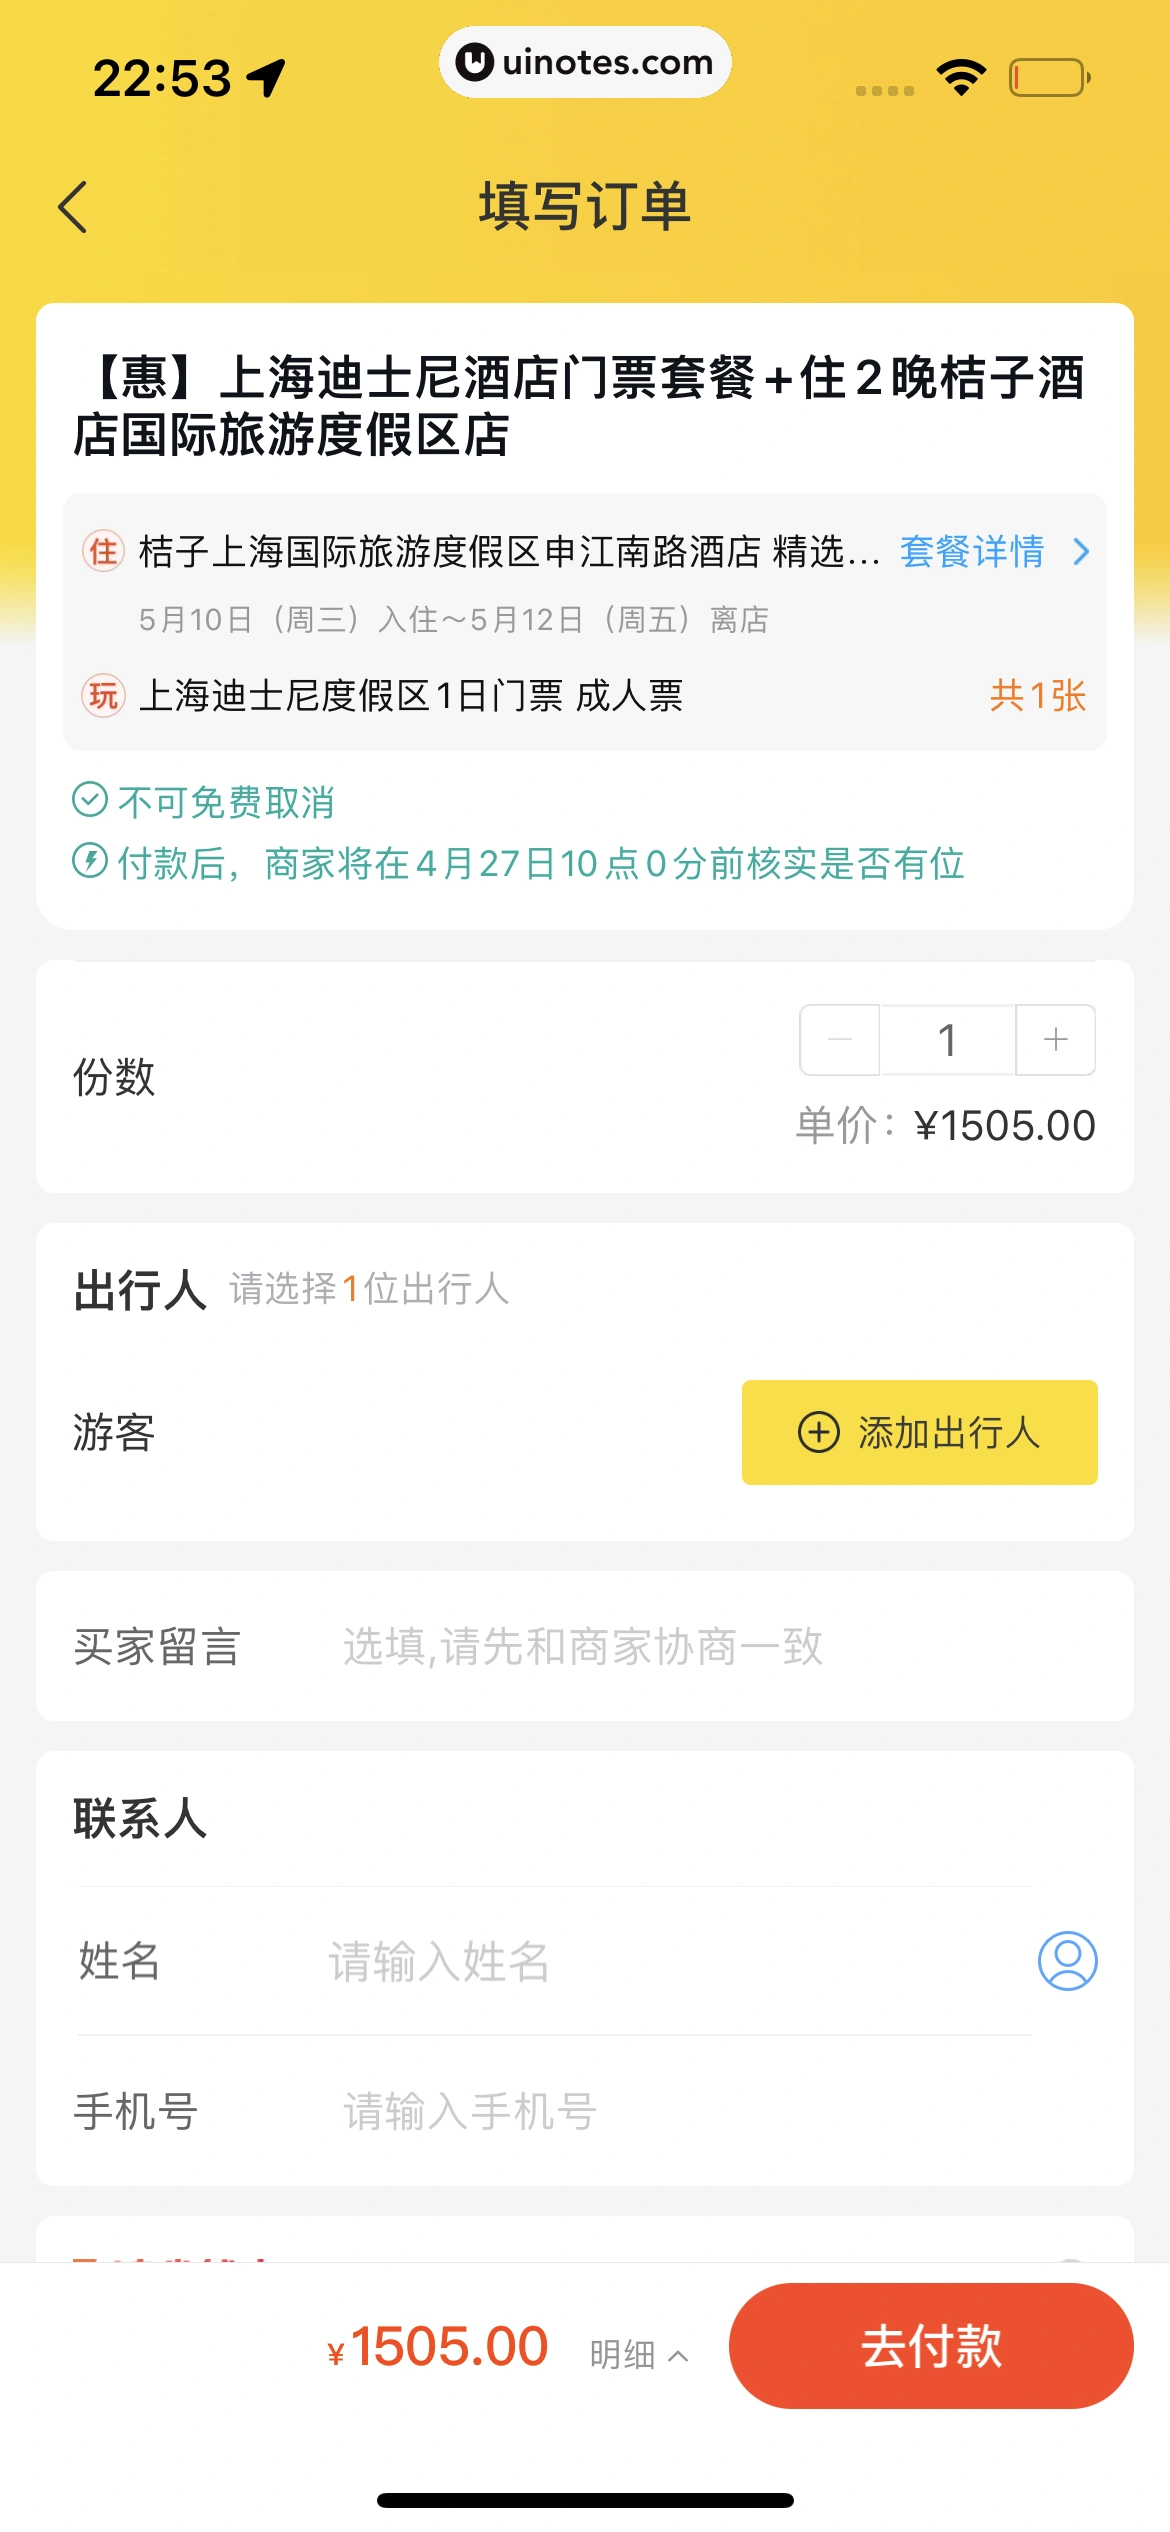Increase quantity with the plus button
This screenshot has height=2532, width=1170.
coord(1055,1040)
